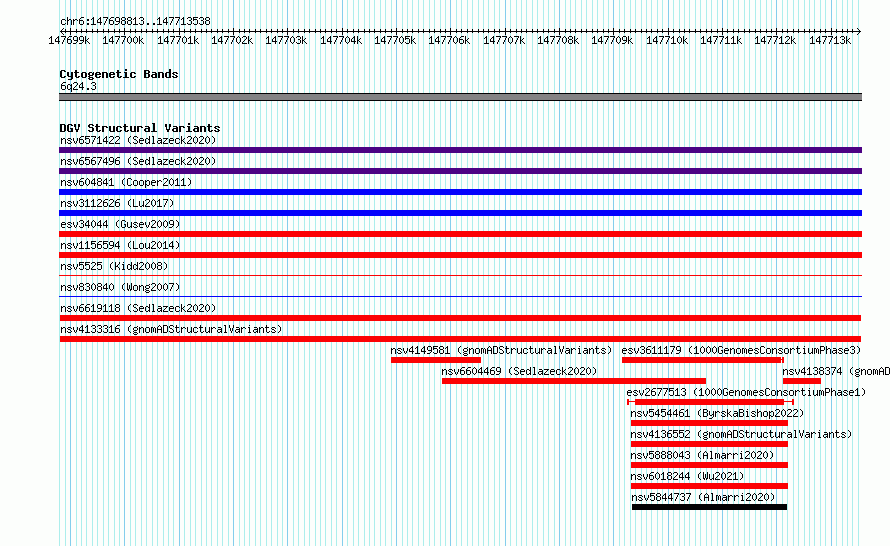Open nsv5844737 (Almarri2020) label
The image size is (890, 546).
click(703, 497)
